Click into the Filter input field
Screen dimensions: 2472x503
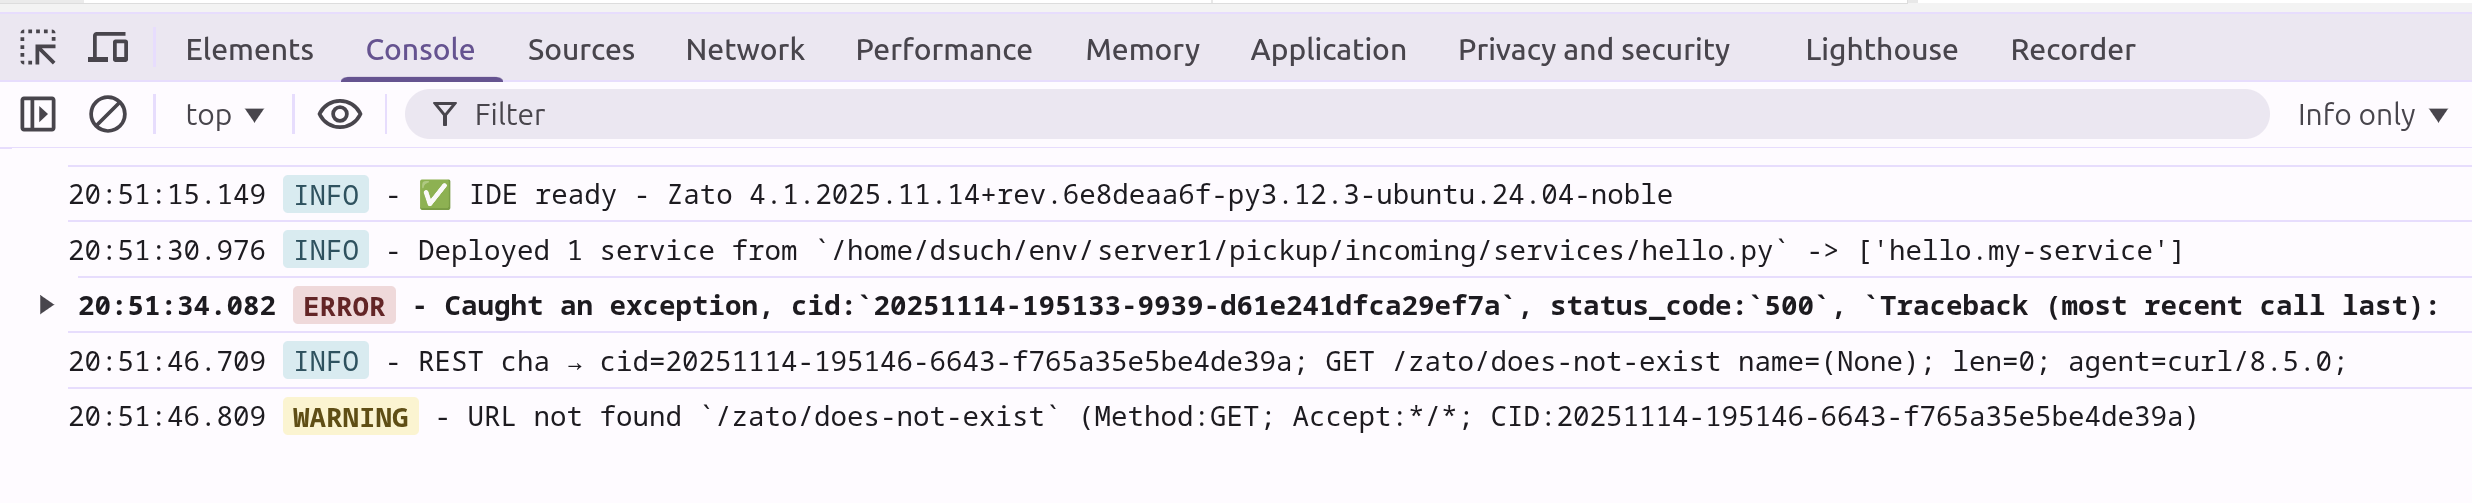click(1300, 115)
